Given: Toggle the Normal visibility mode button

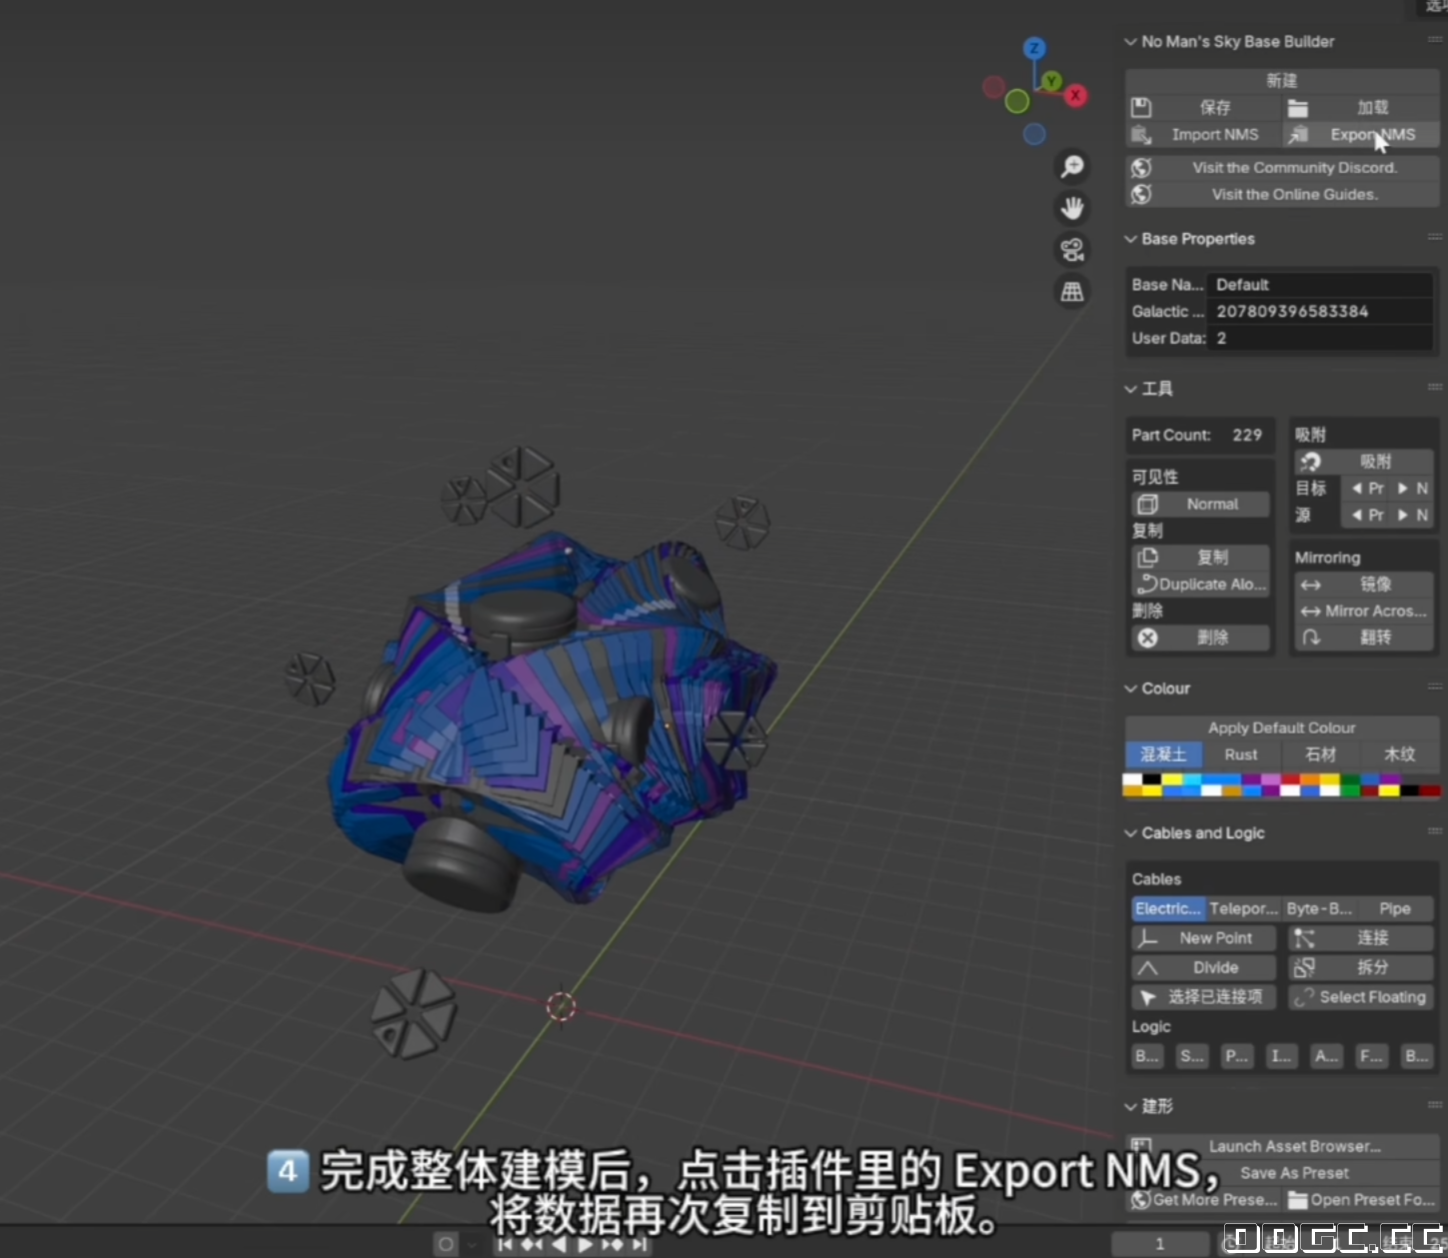Looking at the screenshot, I should [1200, 505].
